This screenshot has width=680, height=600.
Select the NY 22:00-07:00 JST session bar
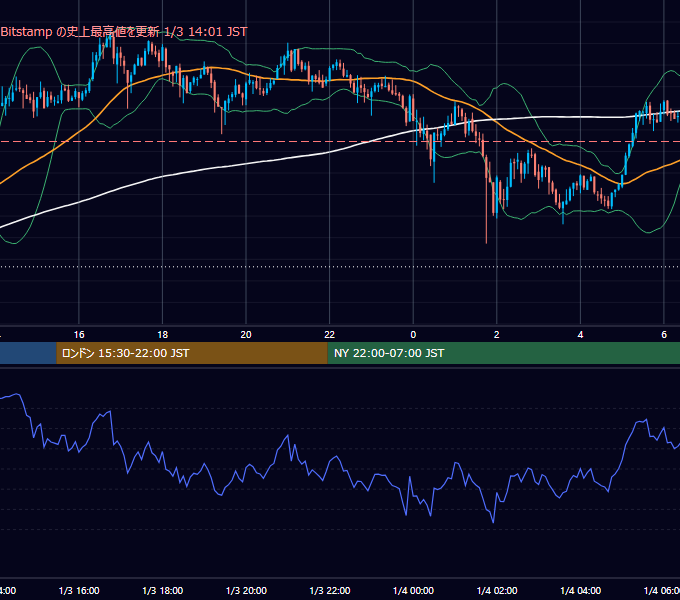503,353
